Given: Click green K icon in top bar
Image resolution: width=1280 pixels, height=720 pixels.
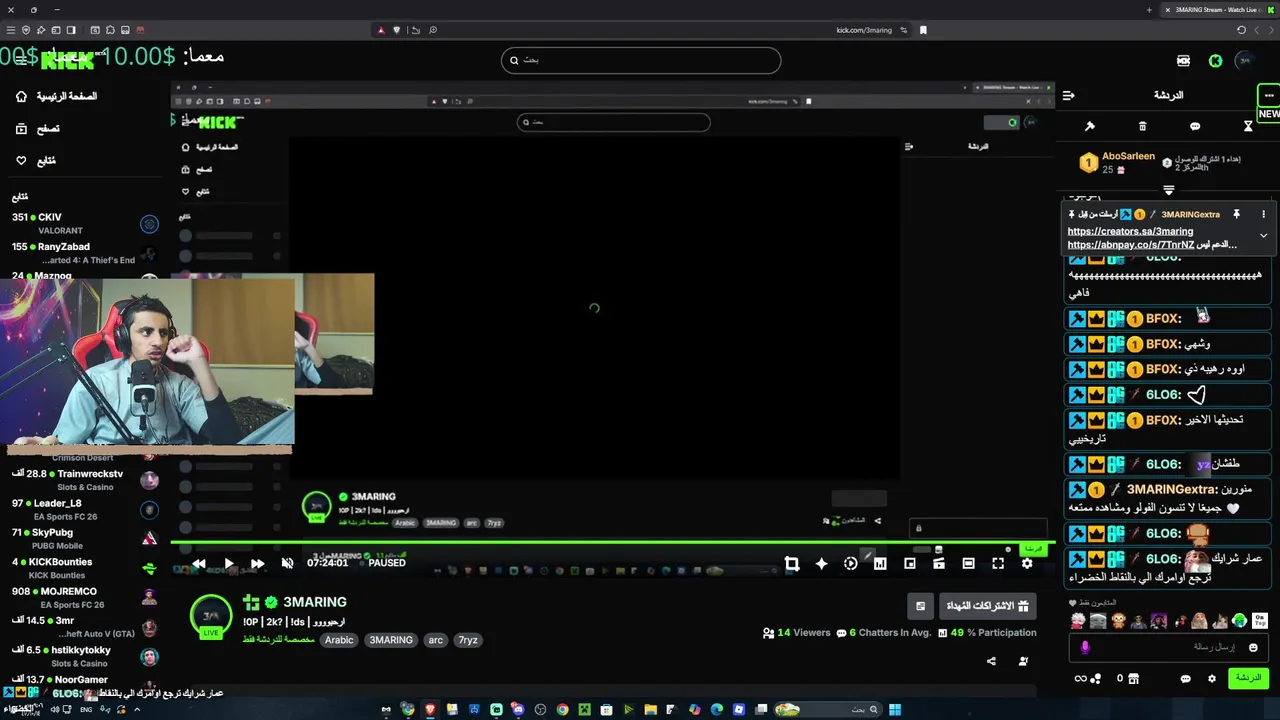Looking at the screenshot, I should click(1215, 61).
